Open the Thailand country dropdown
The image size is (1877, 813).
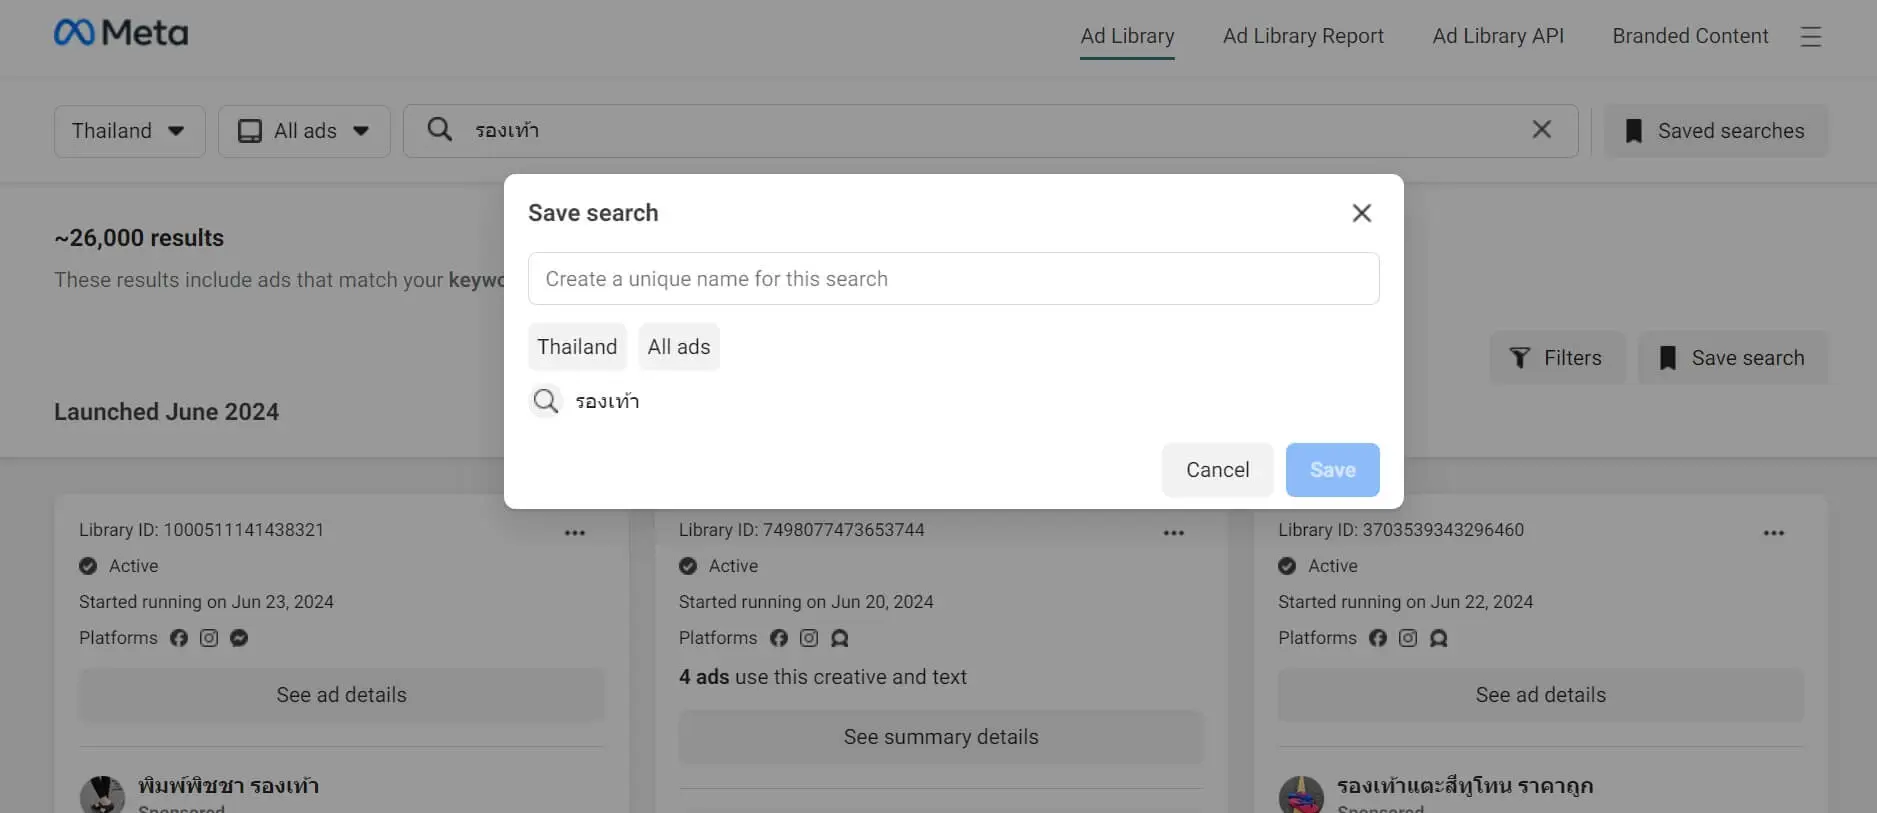pos(129,131)
